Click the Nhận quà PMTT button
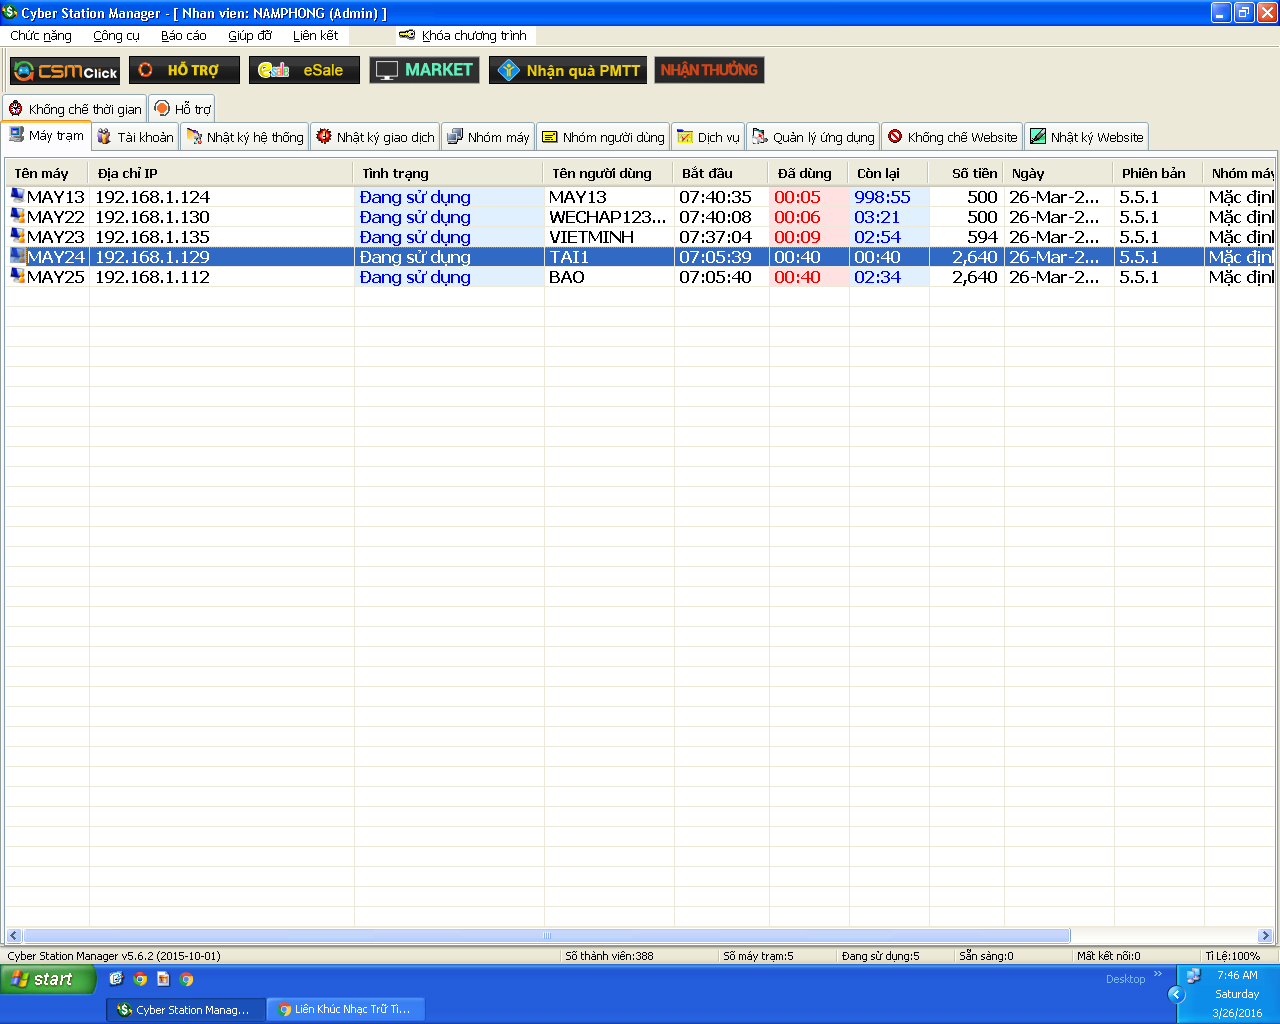 [568, 70]
